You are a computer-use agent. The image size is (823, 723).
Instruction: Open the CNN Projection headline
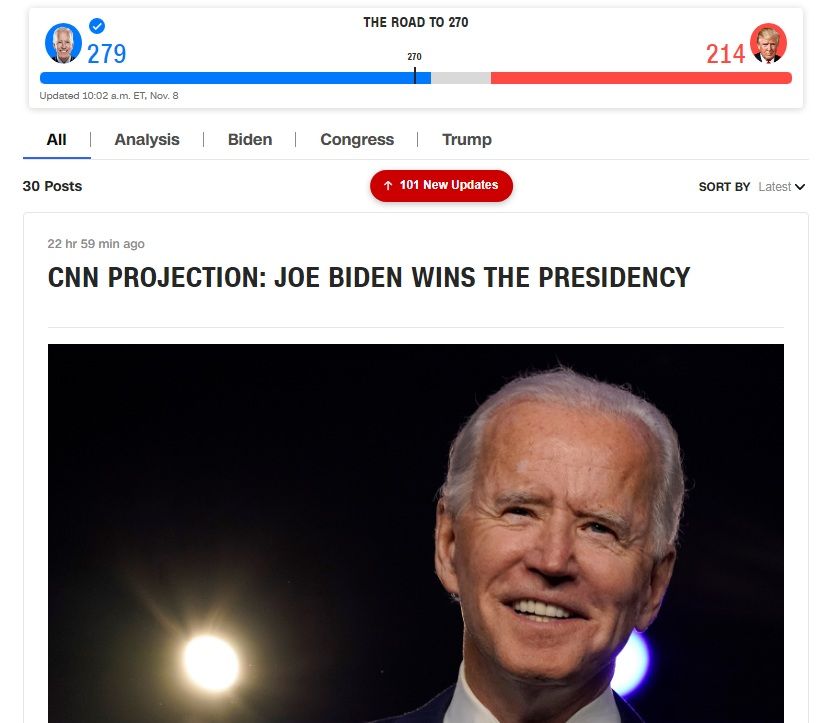point(368,277)
